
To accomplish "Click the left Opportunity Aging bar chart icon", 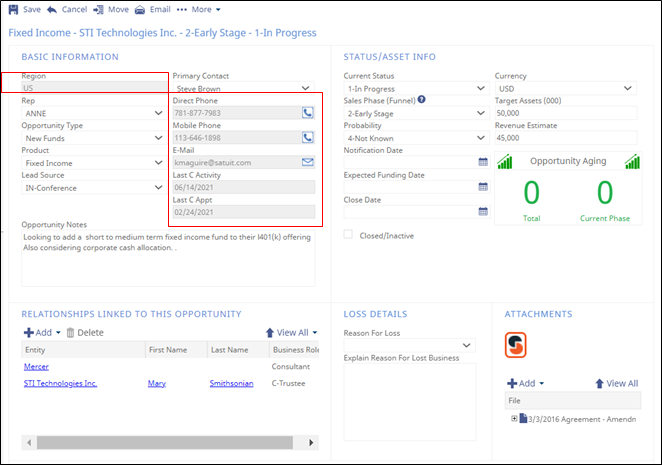I will (x=505, y=161).
